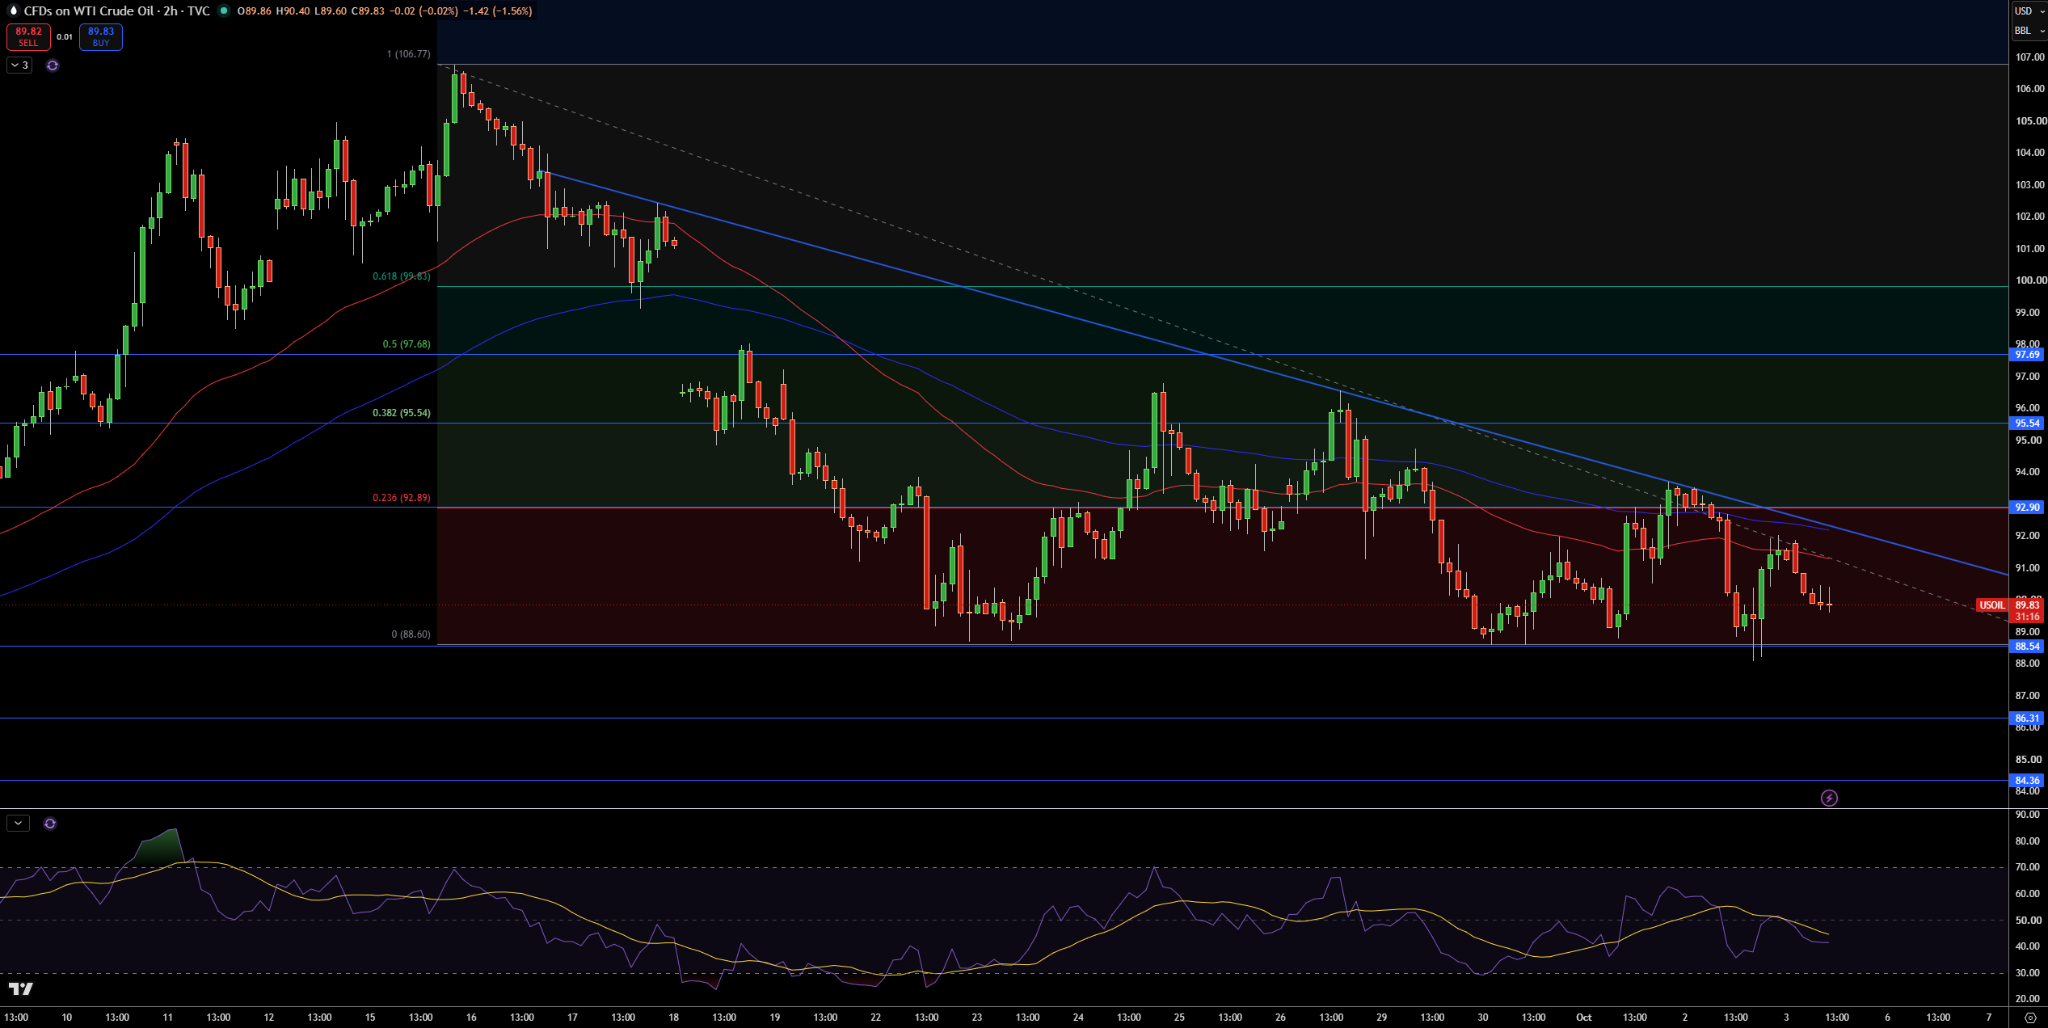Select the 84.36 price label

(2027, 780)
